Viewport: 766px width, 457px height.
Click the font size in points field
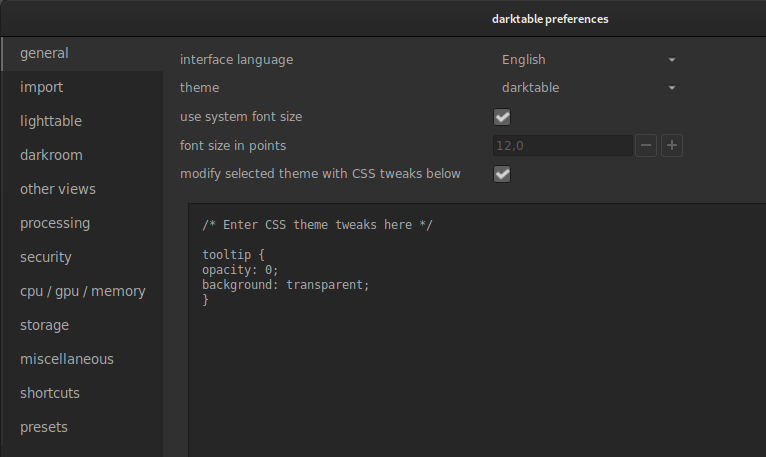coord(563,146)
